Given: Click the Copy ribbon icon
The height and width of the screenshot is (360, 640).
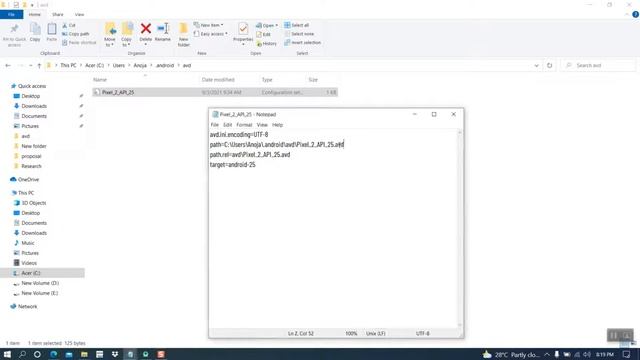Looking at the screenshot, I should pos(35,32).
